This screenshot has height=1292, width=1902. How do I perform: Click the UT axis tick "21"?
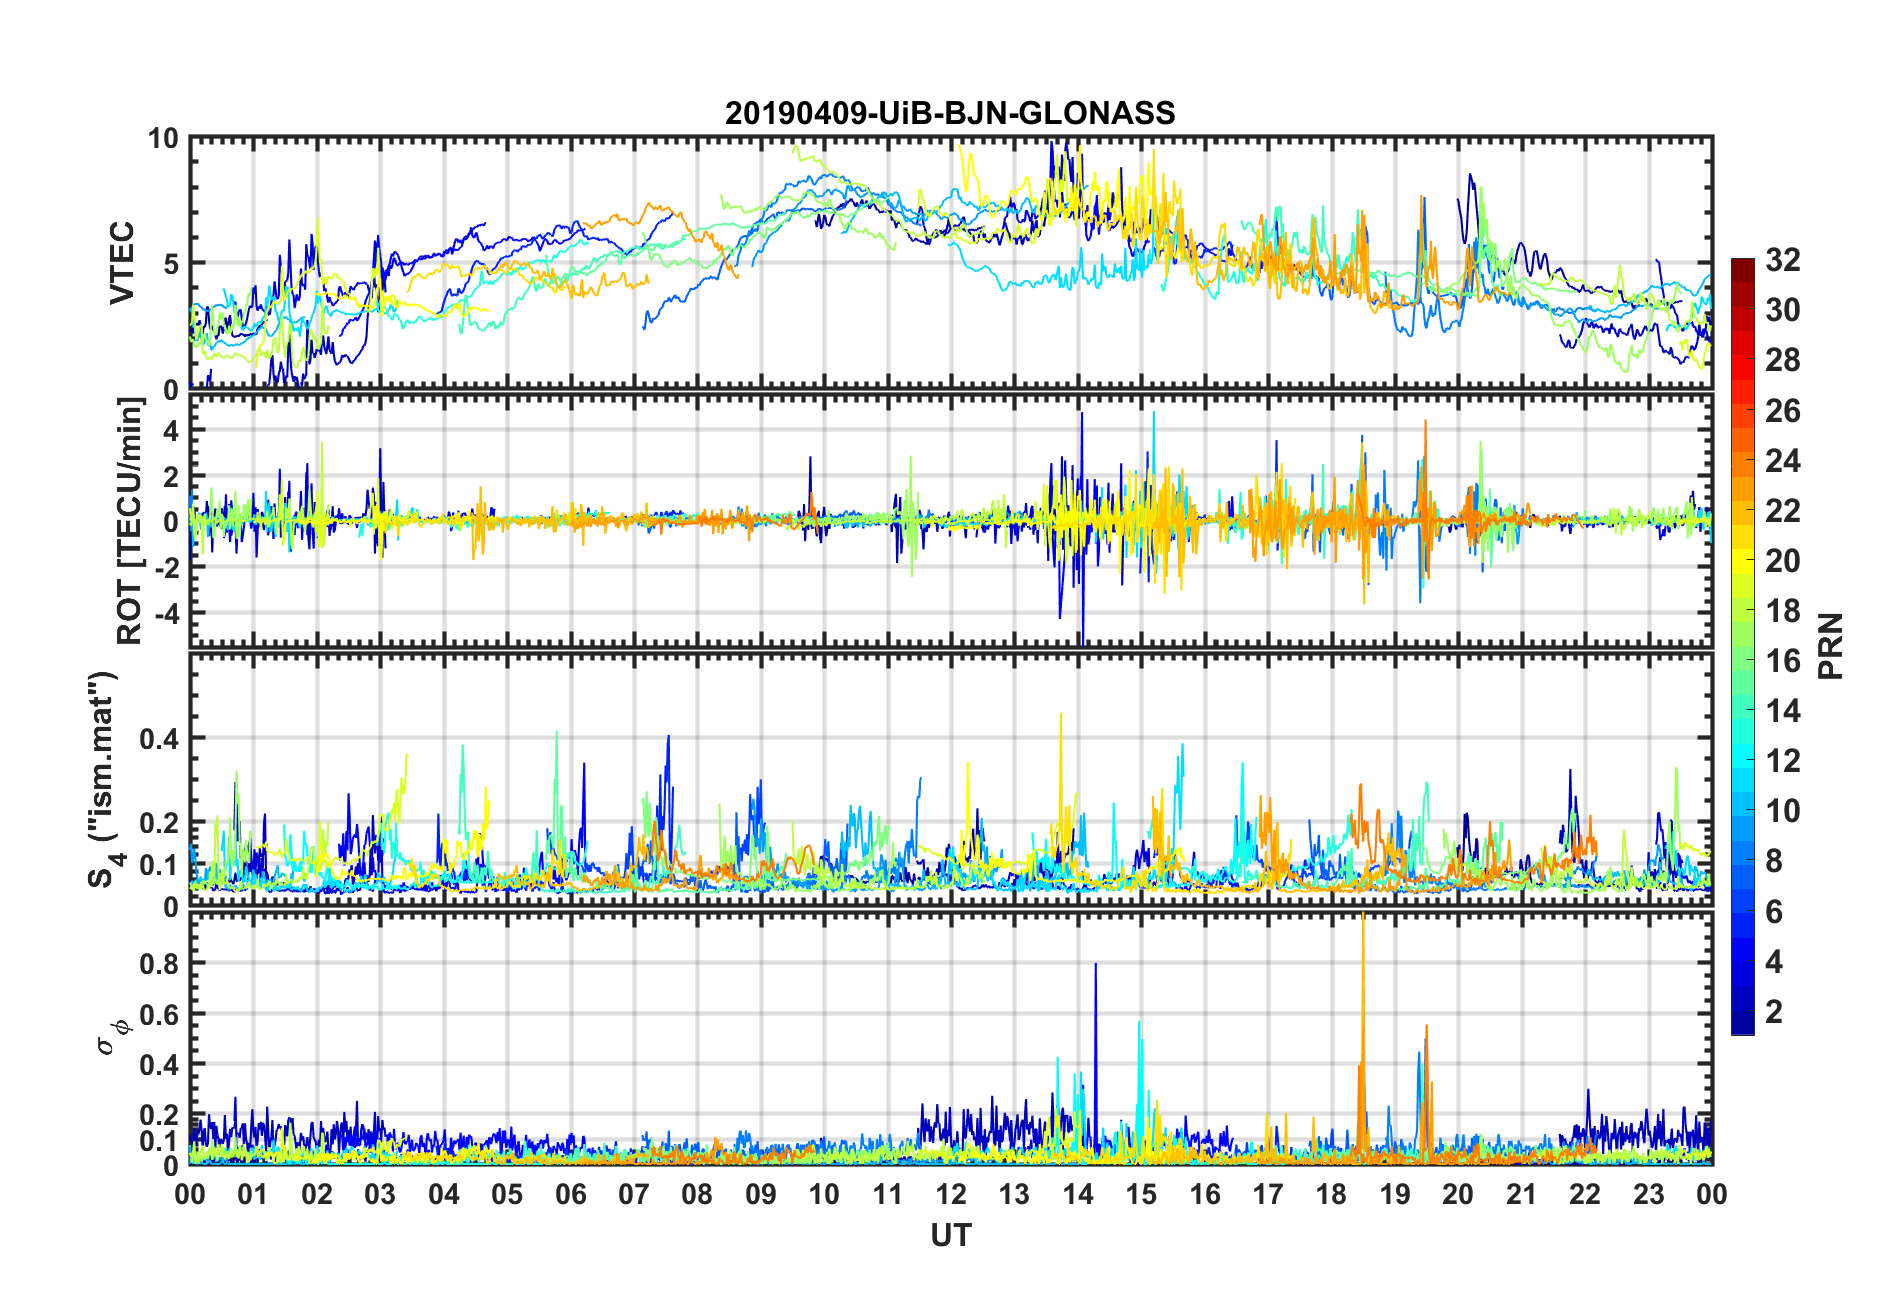click(x=1522, y=1194)
